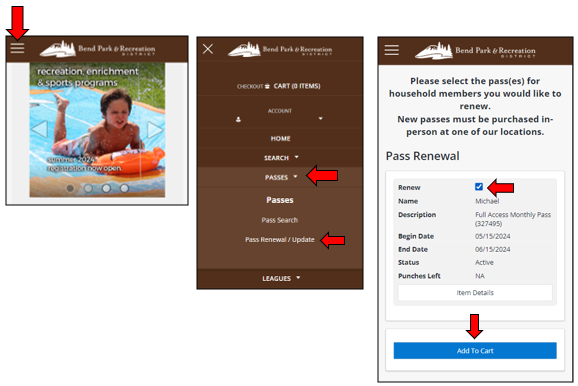Open the Cart (0 Items) link

click(x=297, y=86)
